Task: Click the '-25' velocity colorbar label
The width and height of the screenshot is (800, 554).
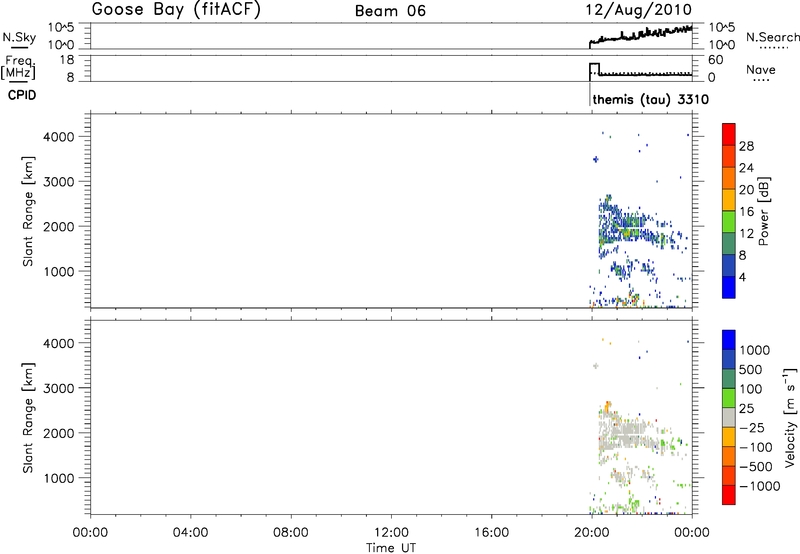Action: [752, 428]
